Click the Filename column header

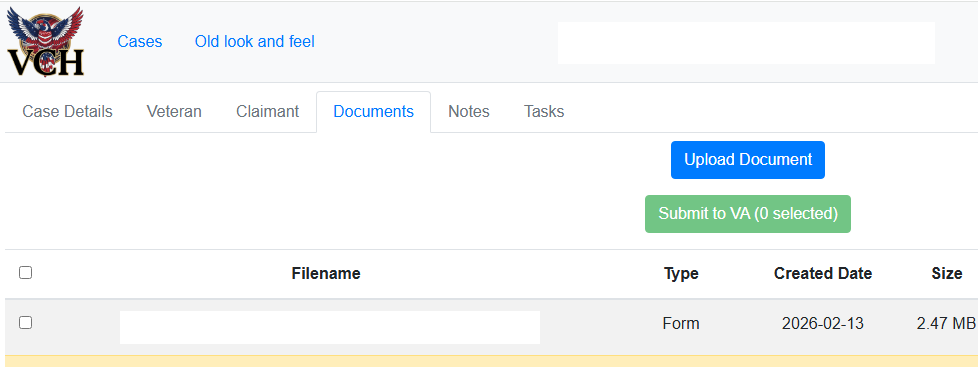326,273
